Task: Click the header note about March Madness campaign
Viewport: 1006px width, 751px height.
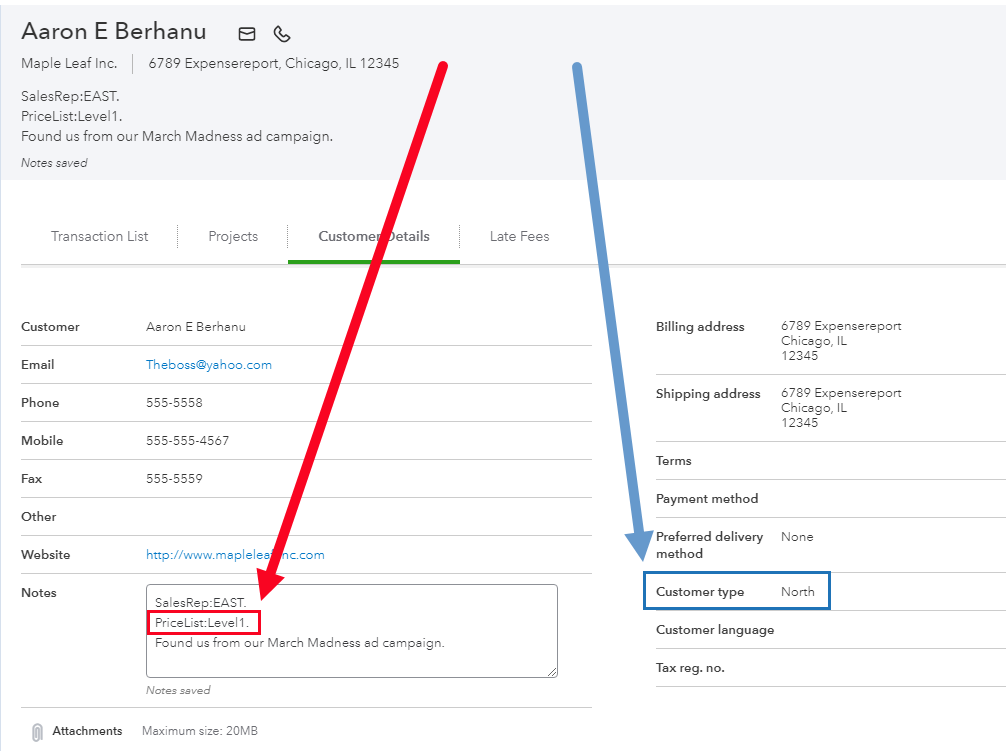Action: (x=177, y=137)
